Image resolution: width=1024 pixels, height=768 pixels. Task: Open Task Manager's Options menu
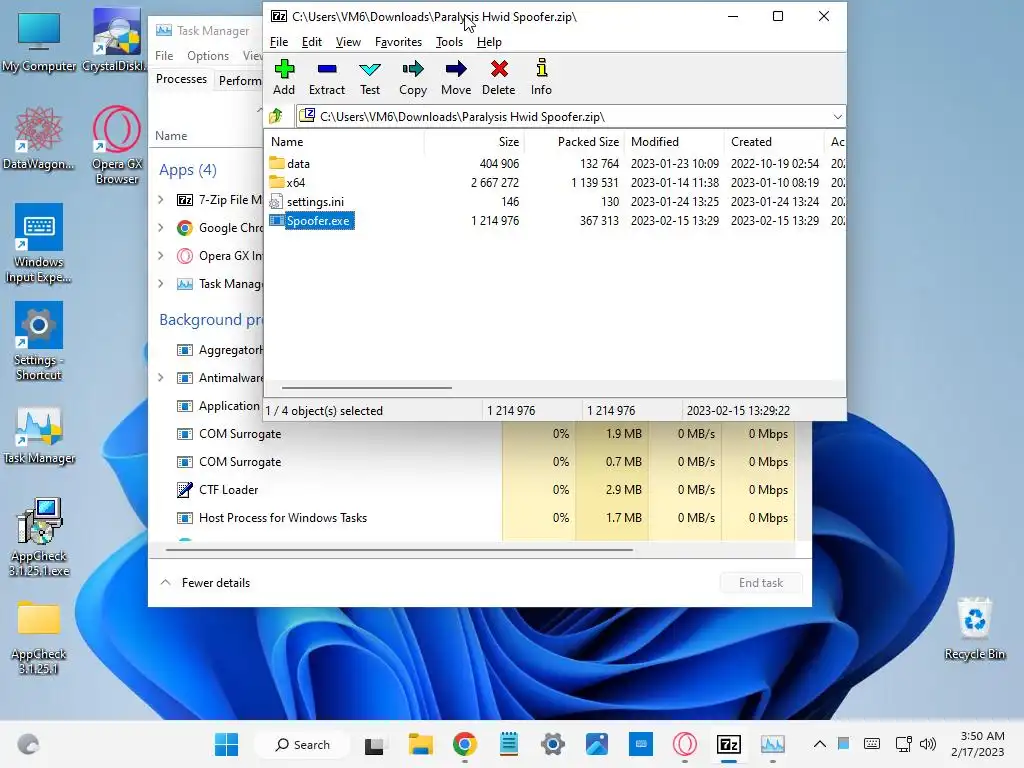[208, 56]
